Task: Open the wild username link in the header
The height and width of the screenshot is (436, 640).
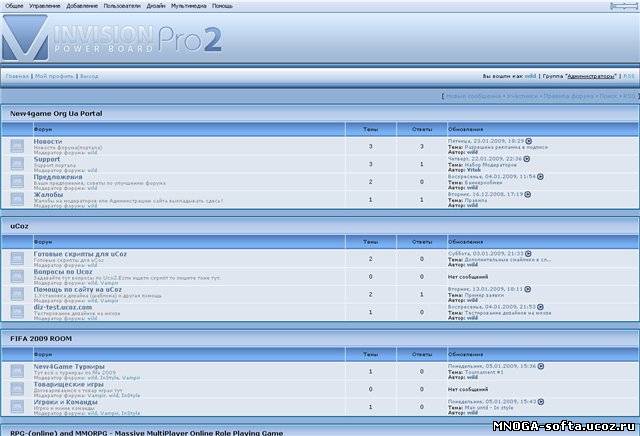Action: point(530,76)
